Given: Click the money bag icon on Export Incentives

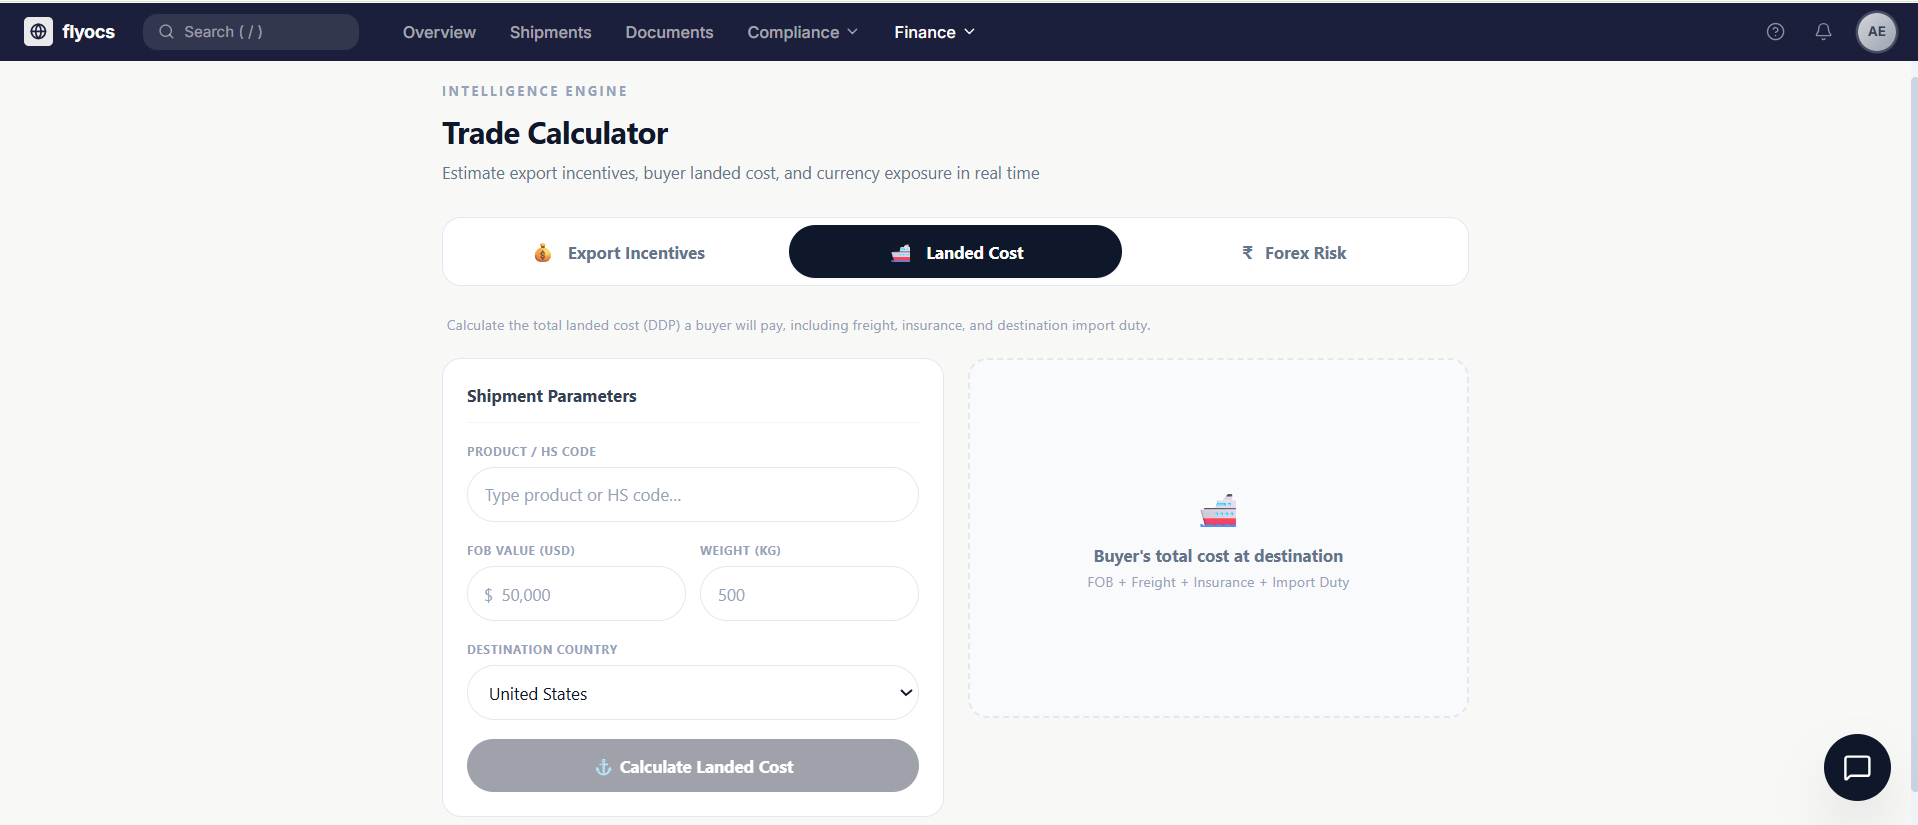Looking at the screenshot, I should tap(543, 253).
